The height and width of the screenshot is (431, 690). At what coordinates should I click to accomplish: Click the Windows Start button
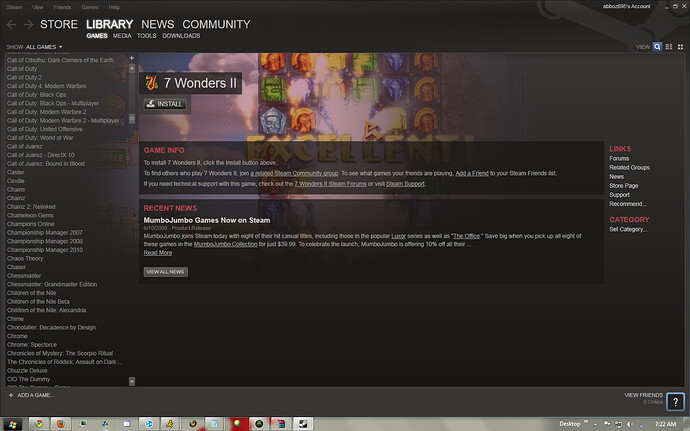[11, 423]
